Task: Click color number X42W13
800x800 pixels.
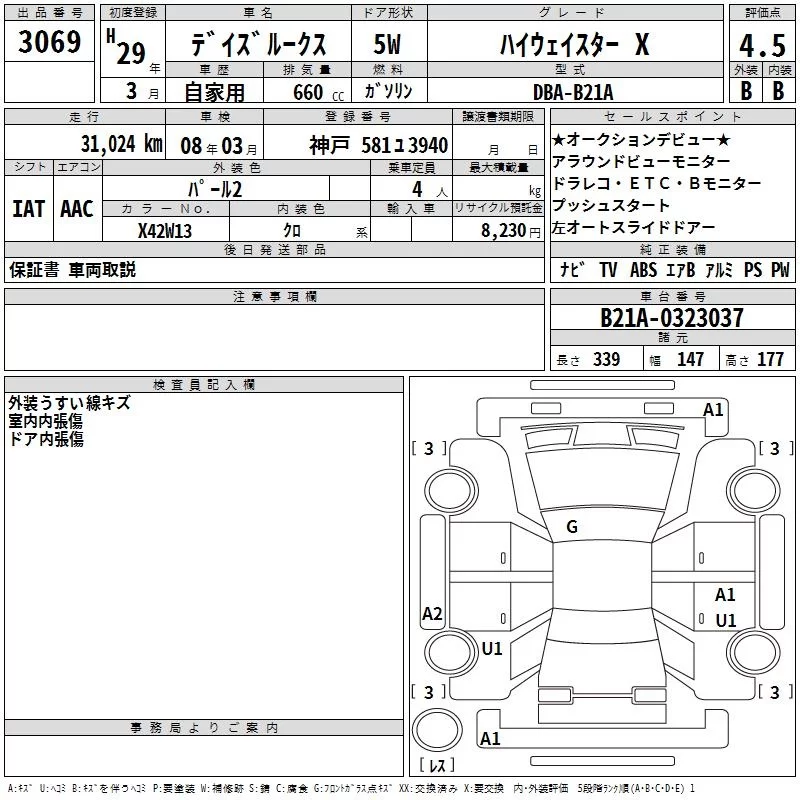Action: coord(165,231)
